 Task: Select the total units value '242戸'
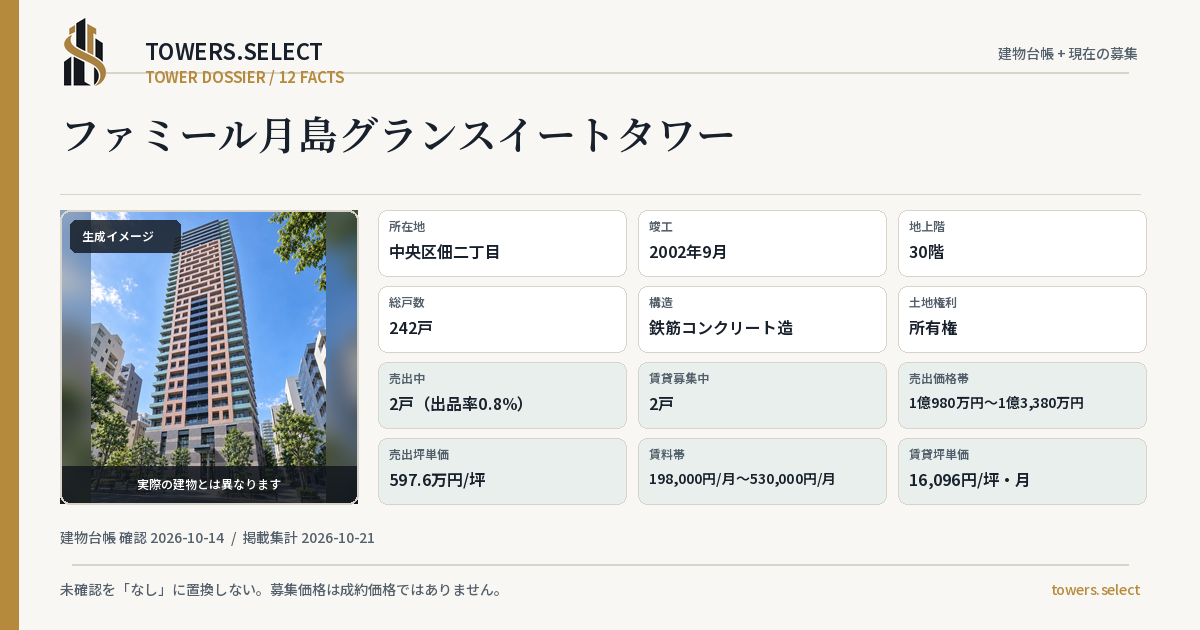tap(411, 328)
